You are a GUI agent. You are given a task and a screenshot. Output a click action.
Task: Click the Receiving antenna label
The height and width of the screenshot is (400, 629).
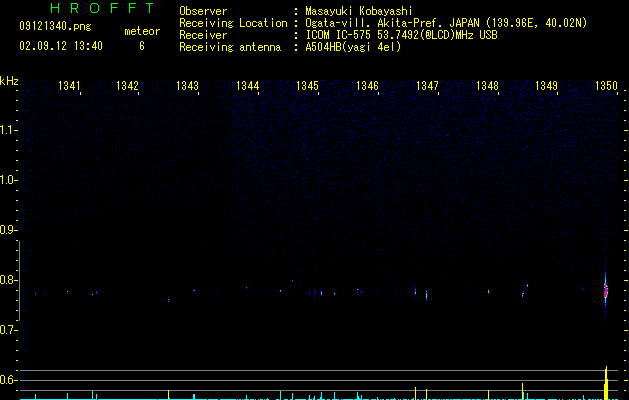coord(230,47)
